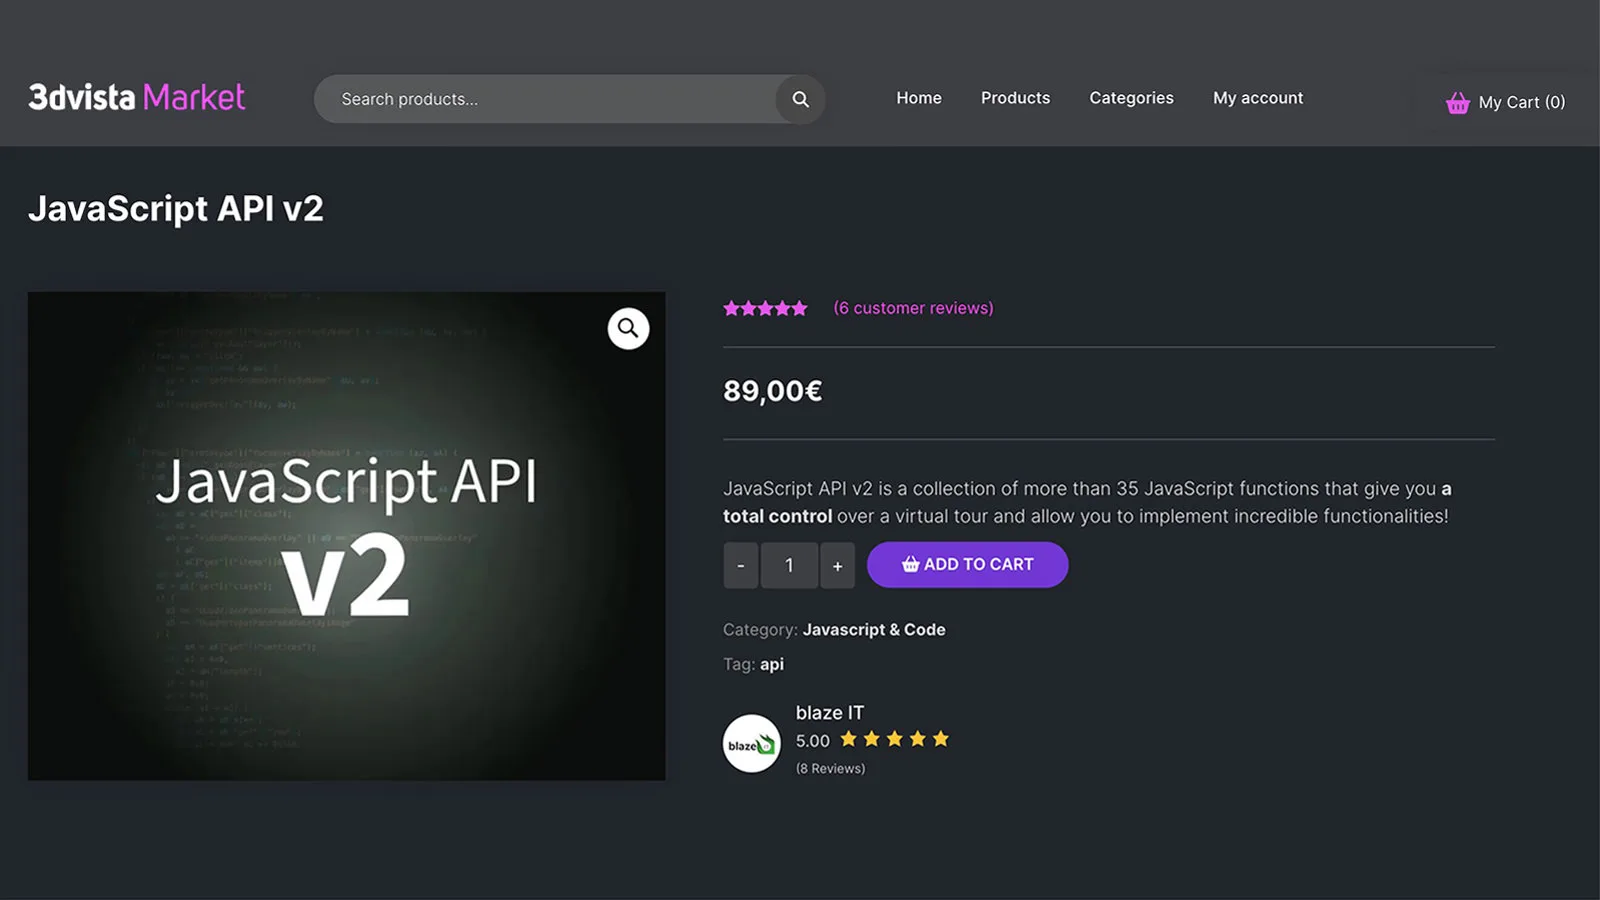Click the api tag link
1600x900 pixels.
click(x=771, y=663)
